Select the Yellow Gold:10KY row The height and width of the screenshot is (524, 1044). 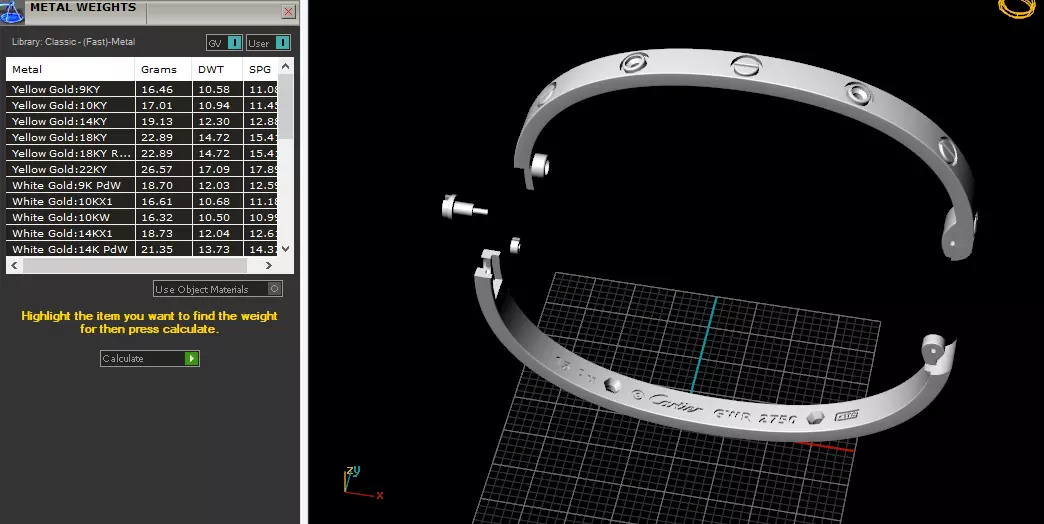[142, 105]
